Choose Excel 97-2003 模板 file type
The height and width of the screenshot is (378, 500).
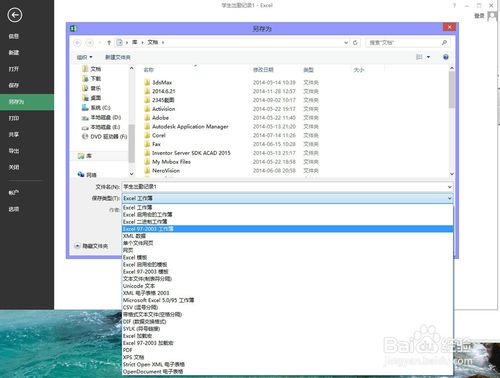pyautogui.click(x=287, y=272)
